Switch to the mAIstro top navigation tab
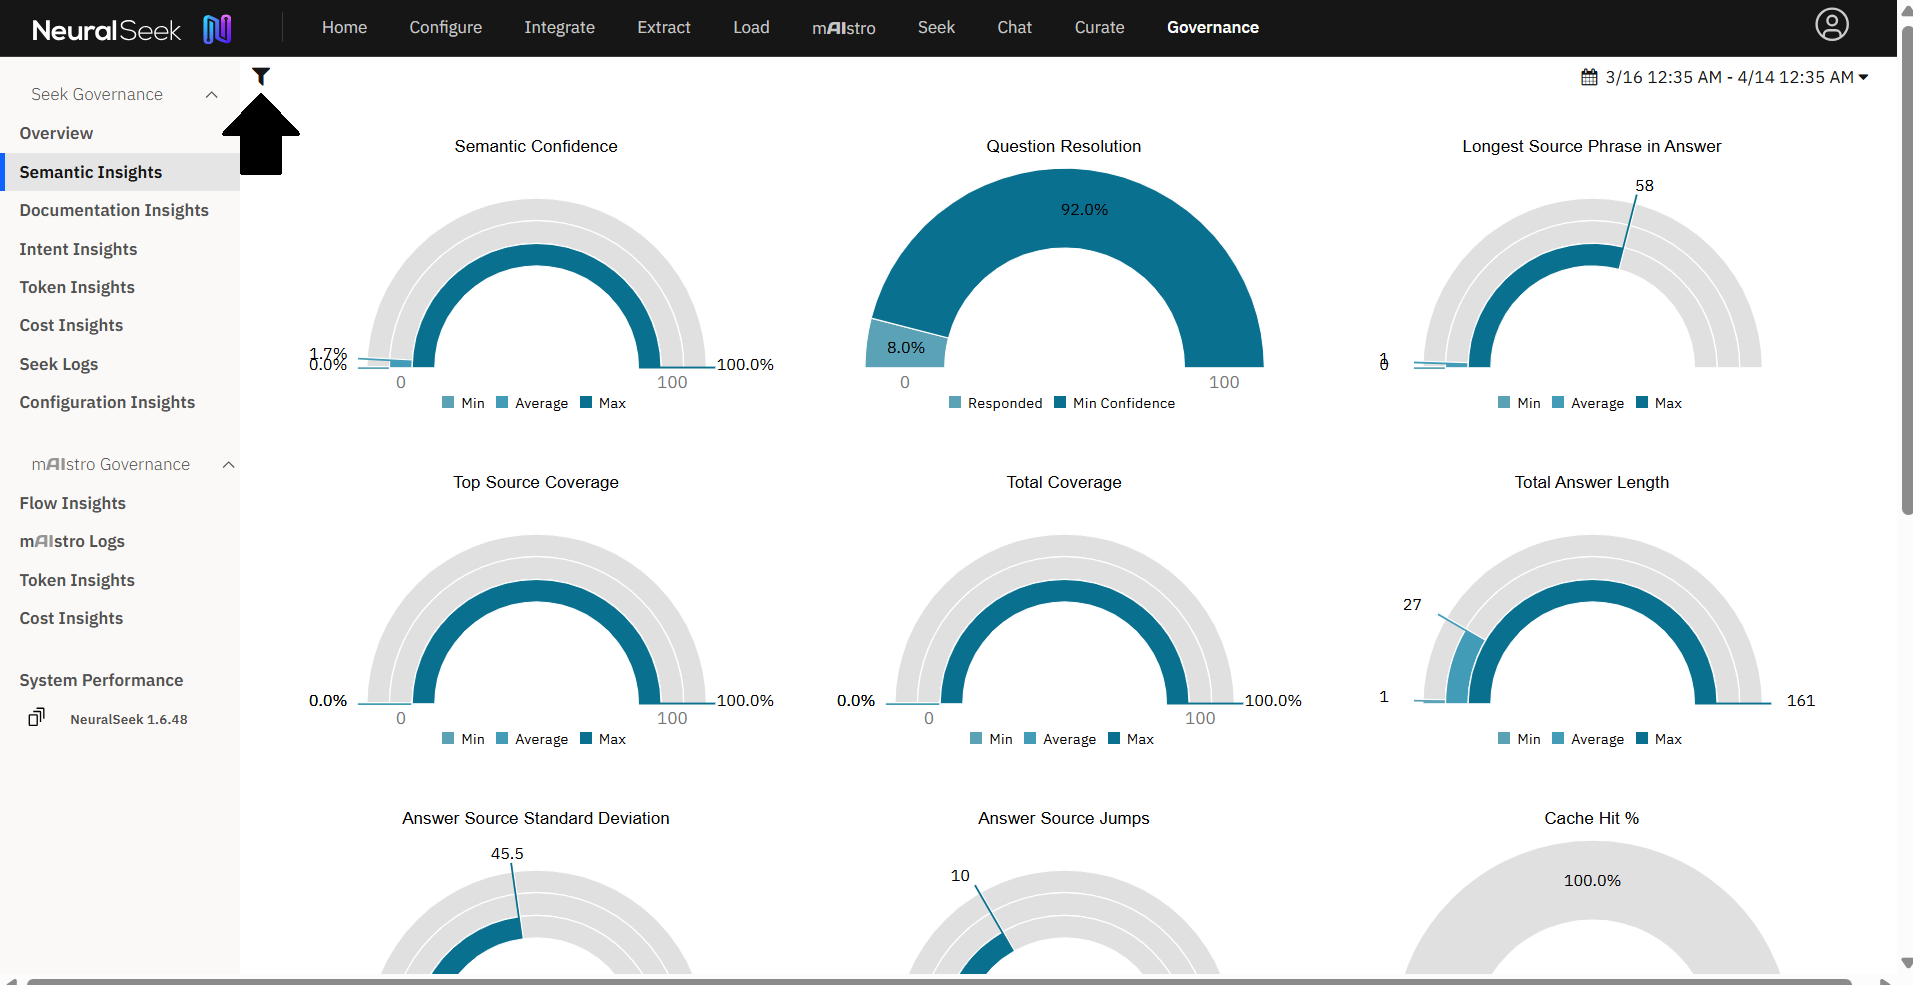Screen dimensions: 1913x985 pyautogui.click(x=843, y=28)
